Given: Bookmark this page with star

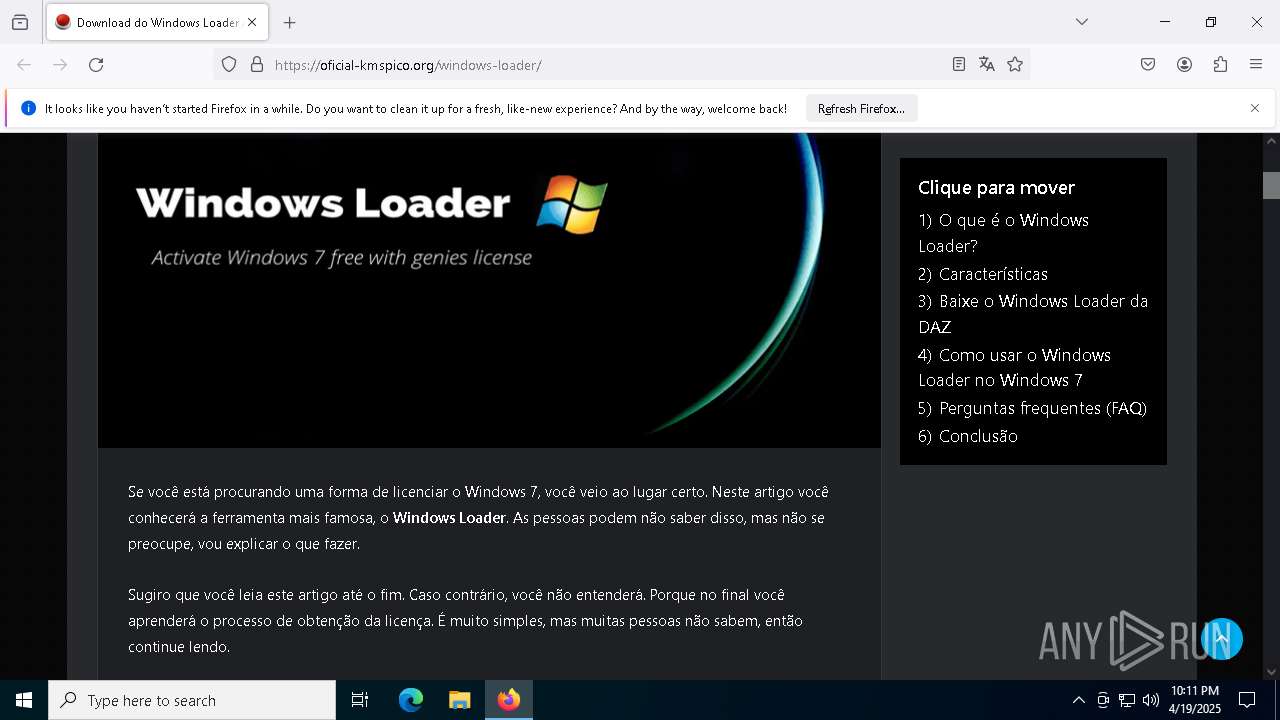Looking at the screenshot, I should click(1015, 65).
